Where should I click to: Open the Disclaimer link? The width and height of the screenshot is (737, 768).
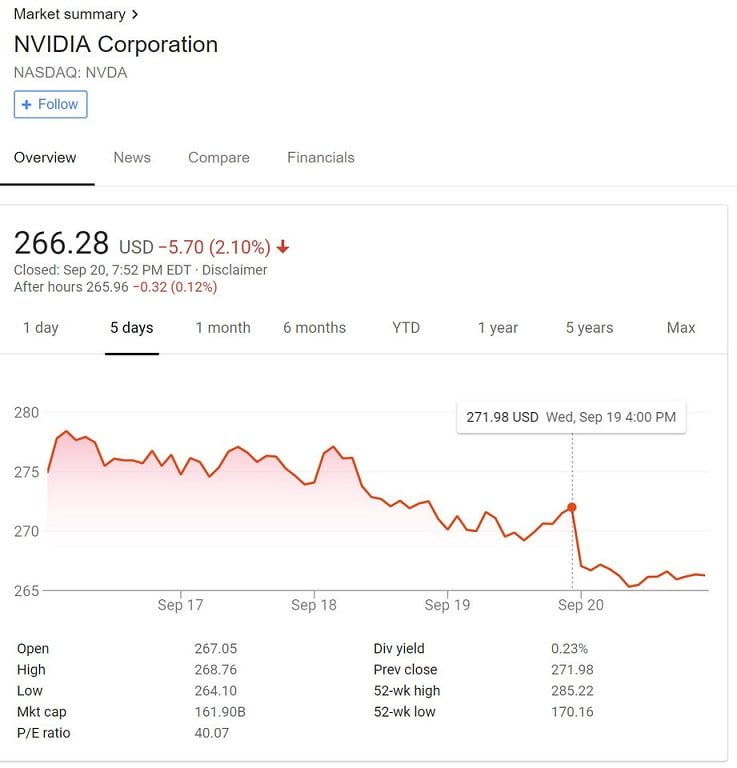pos(235,270)
